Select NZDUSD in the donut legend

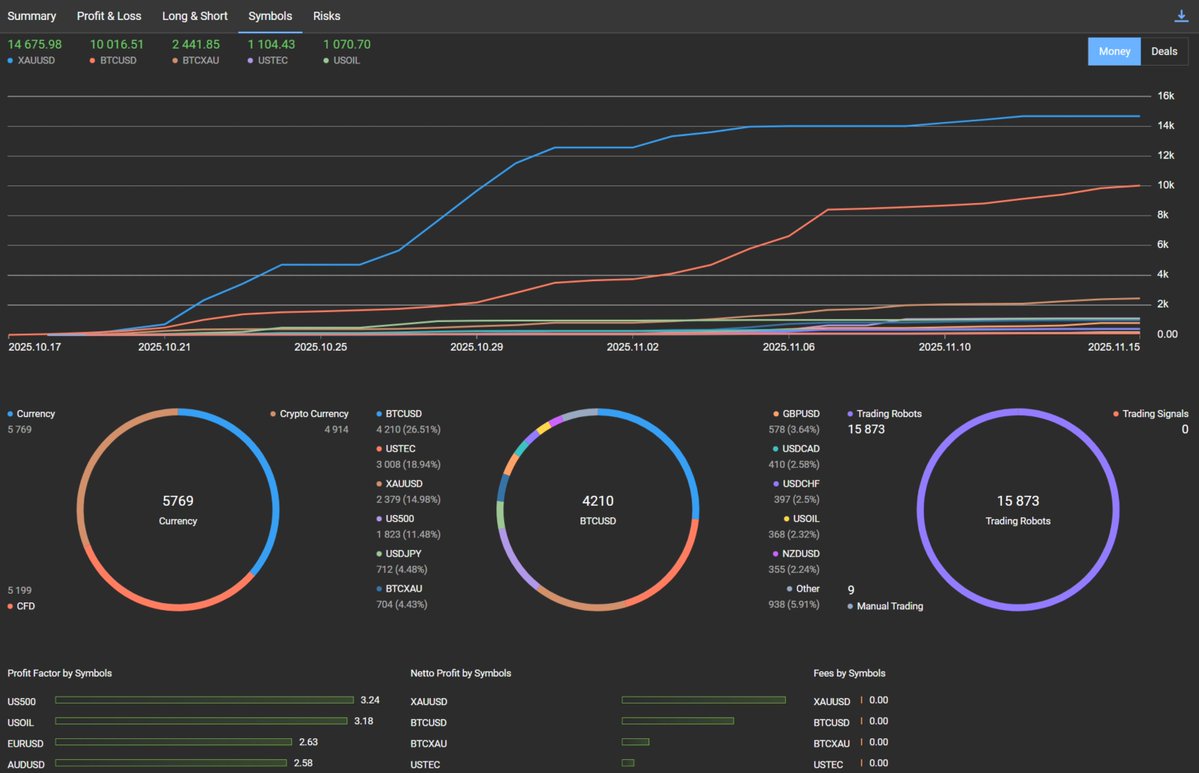[x=796, y=554]
